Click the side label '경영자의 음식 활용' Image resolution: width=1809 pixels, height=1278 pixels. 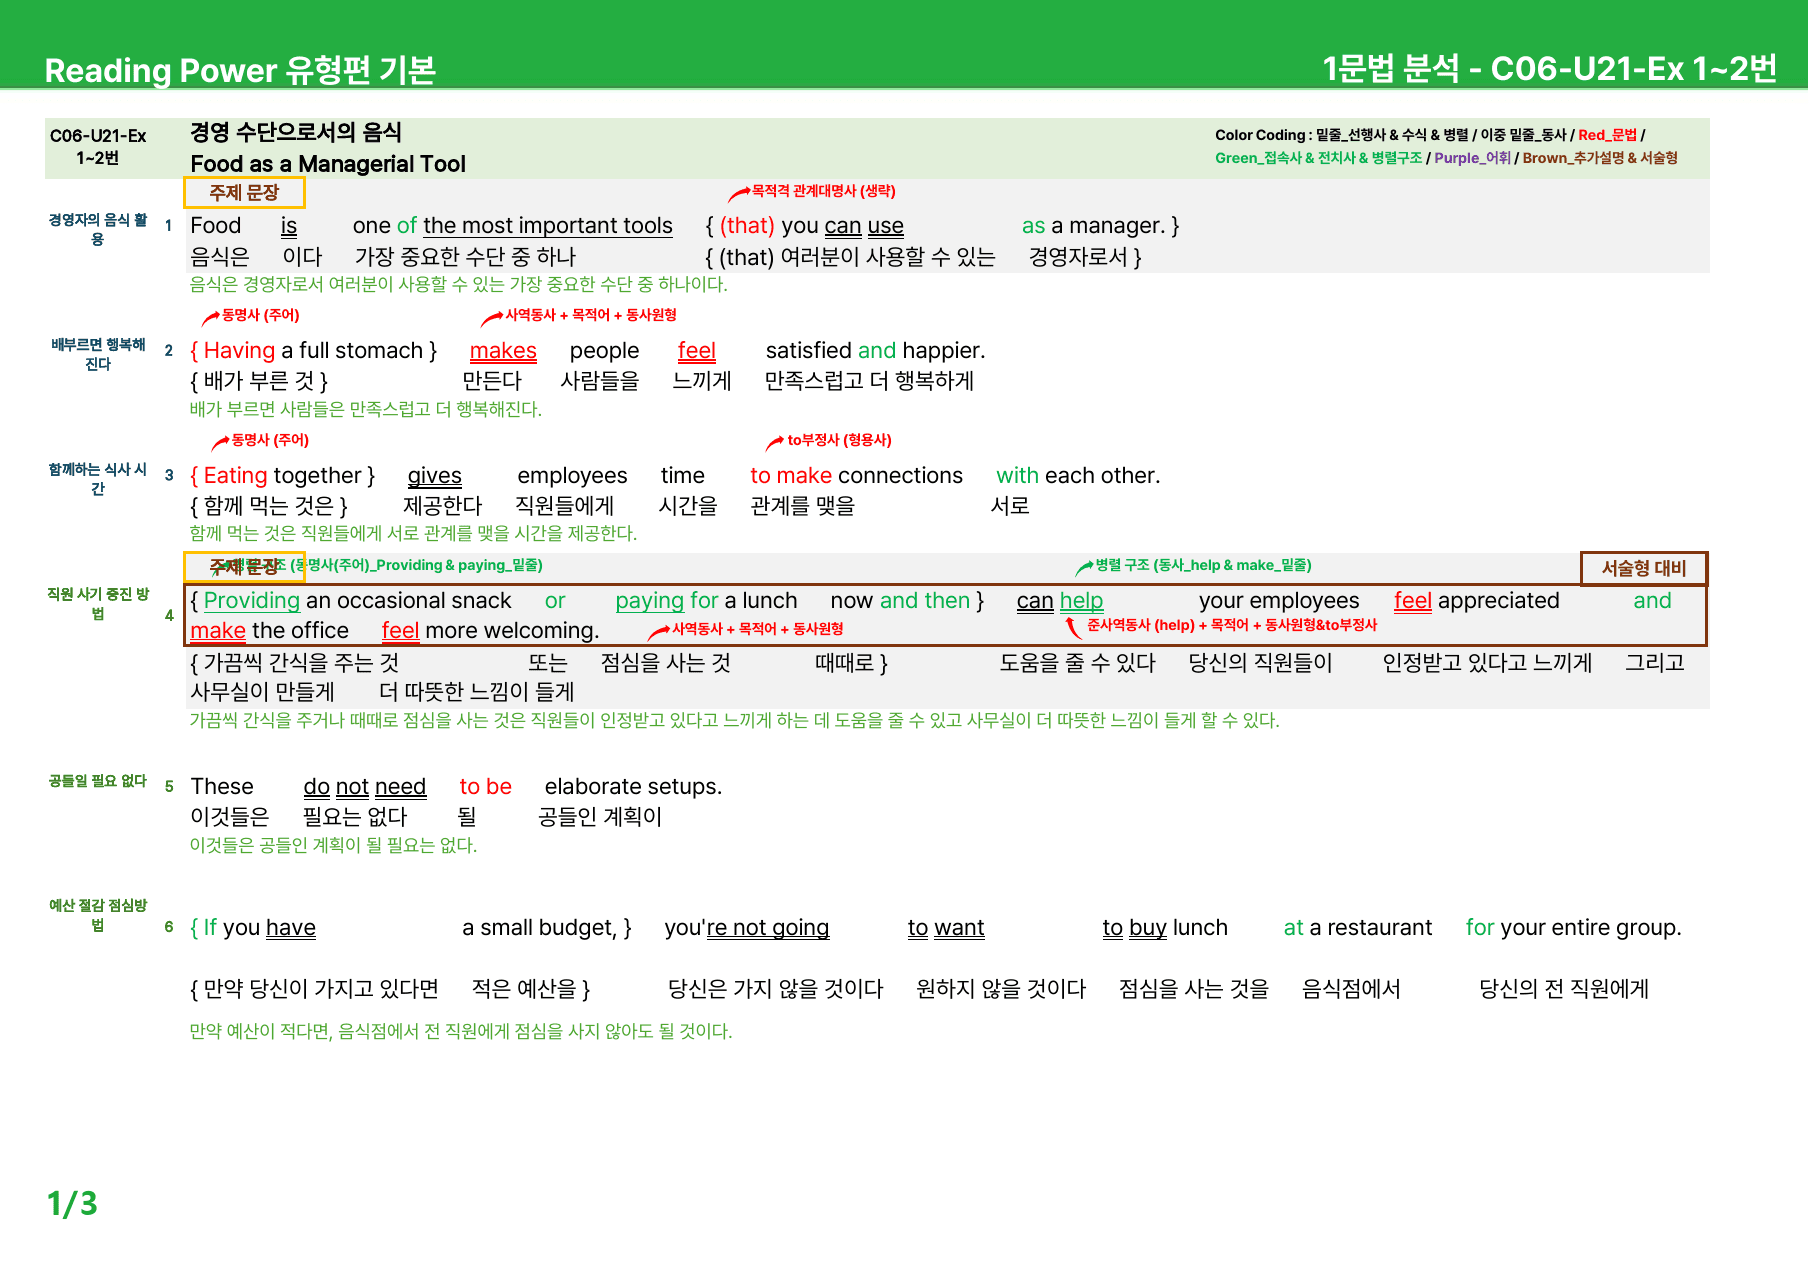point(98,229)
